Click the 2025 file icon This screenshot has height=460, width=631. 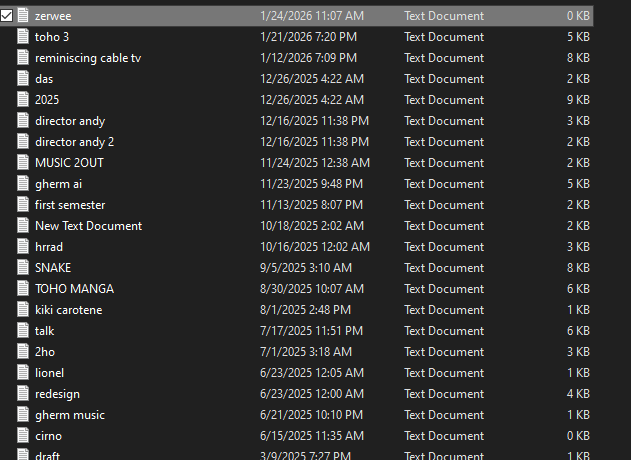pos(24,100)
